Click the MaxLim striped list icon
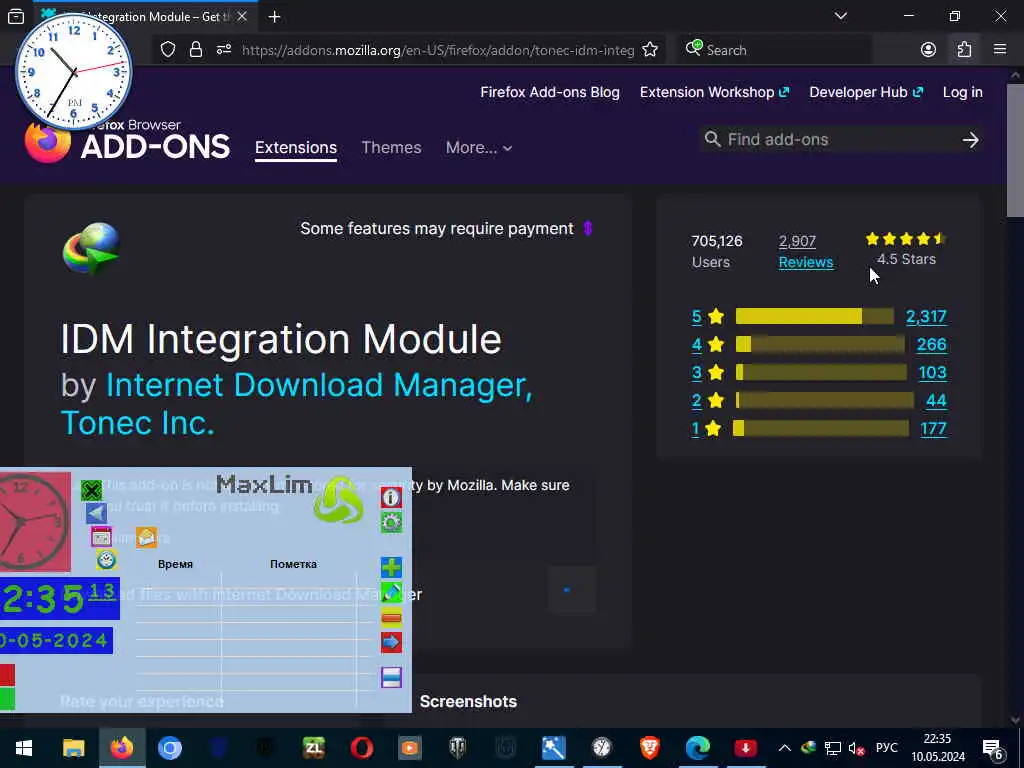This screenshot has height=768, width=1024. [391, 677]
